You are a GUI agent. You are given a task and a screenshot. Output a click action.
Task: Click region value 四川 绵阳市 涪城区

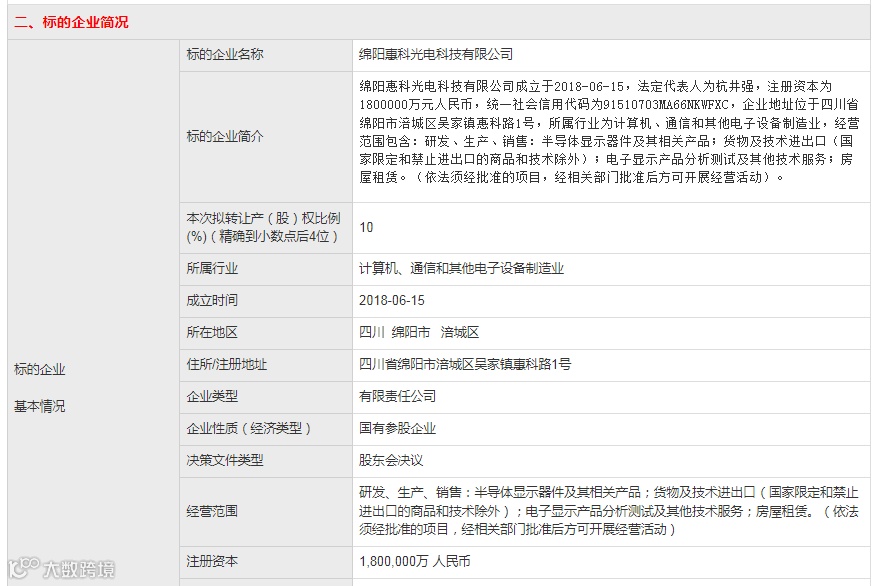[419, 333]
